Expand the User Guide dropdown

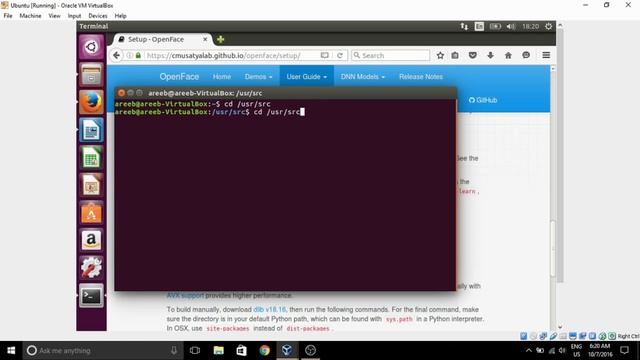pyautogui.click(x=307, y=77)
